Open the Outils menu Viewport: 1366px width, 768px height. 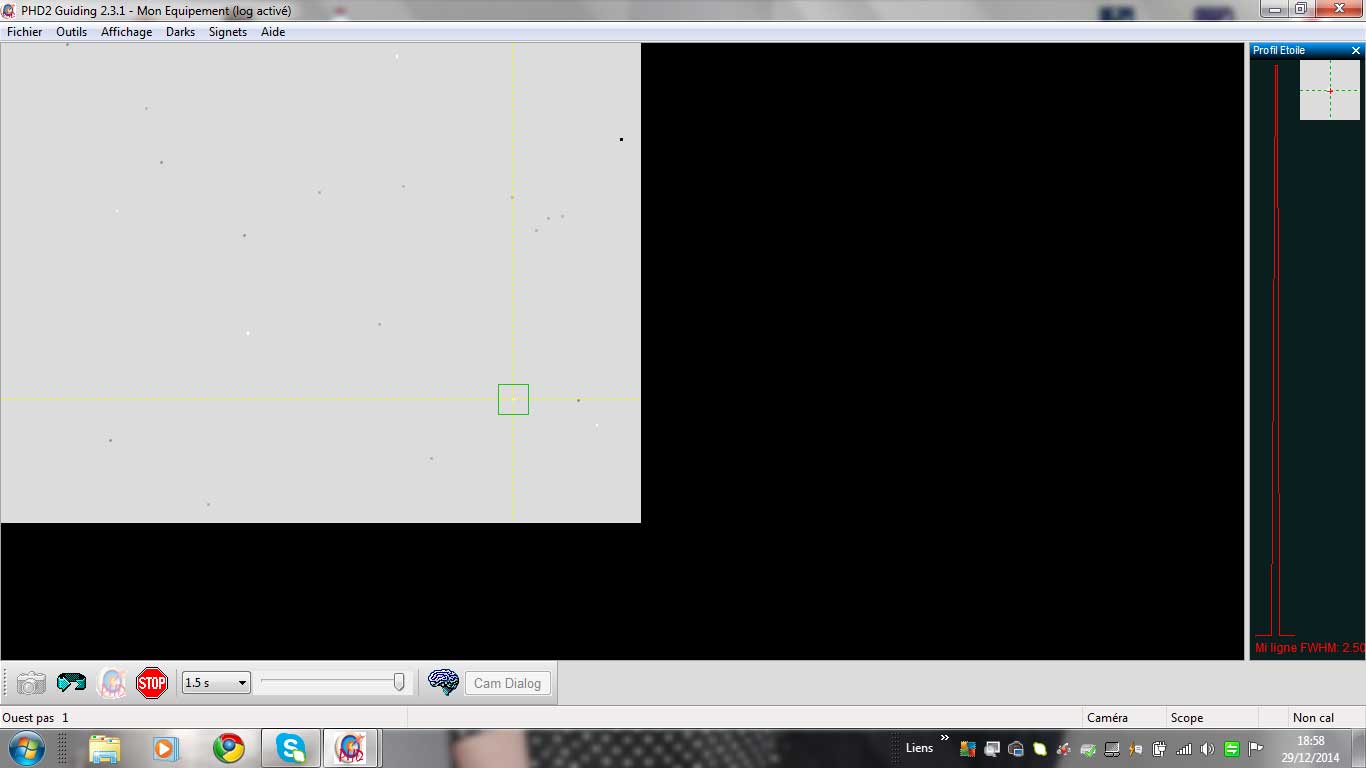(72, 32)
